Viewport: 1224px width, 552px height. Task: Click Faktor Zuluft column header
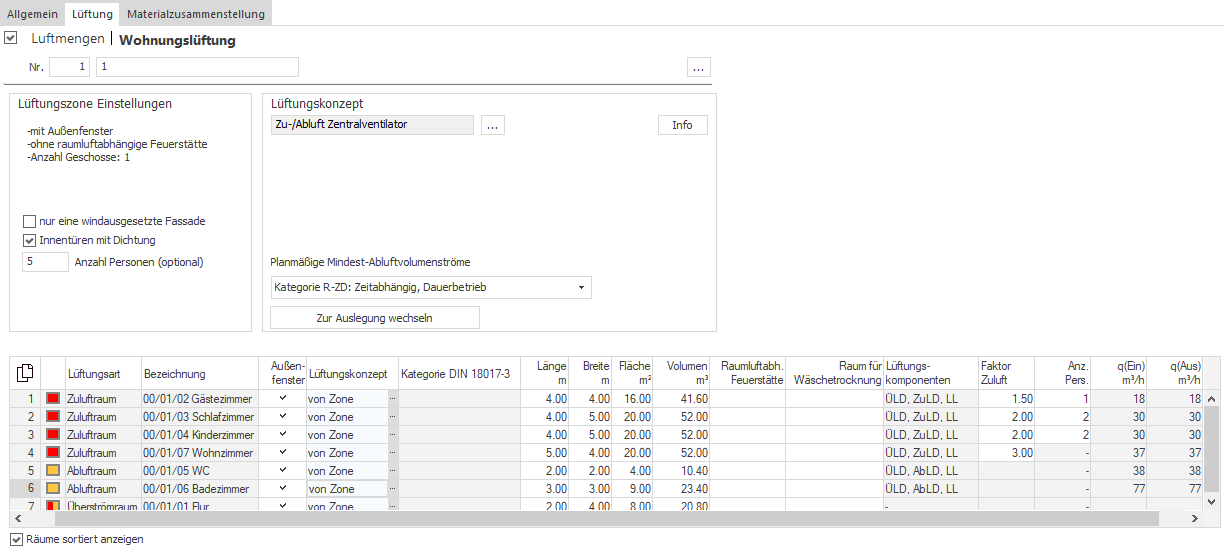tap(1007, 373)
